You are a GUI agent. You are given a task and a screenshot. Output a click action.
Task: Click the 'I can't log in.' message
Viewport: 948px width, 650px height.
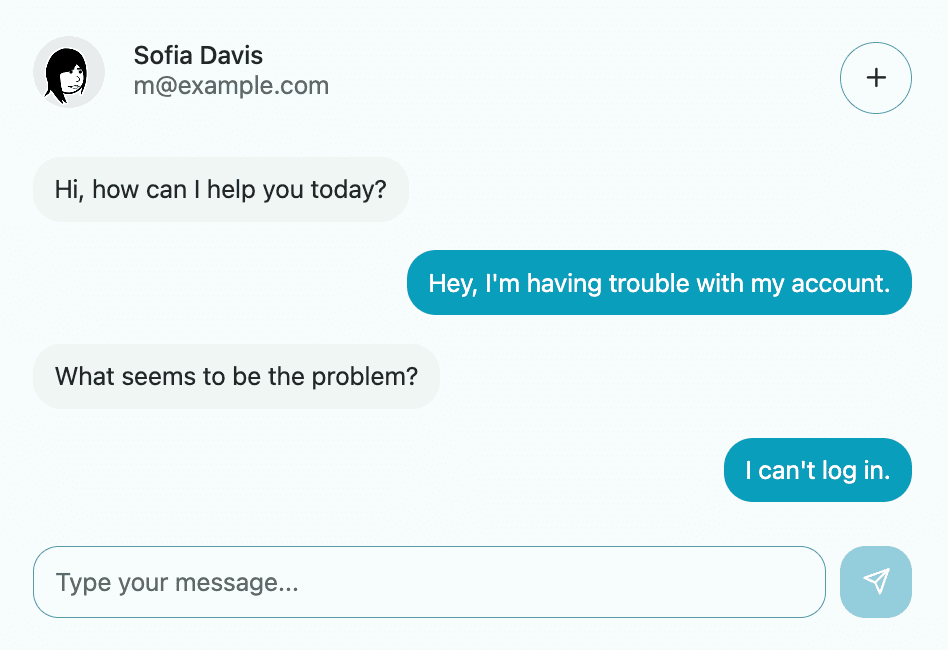pos(817,470)
